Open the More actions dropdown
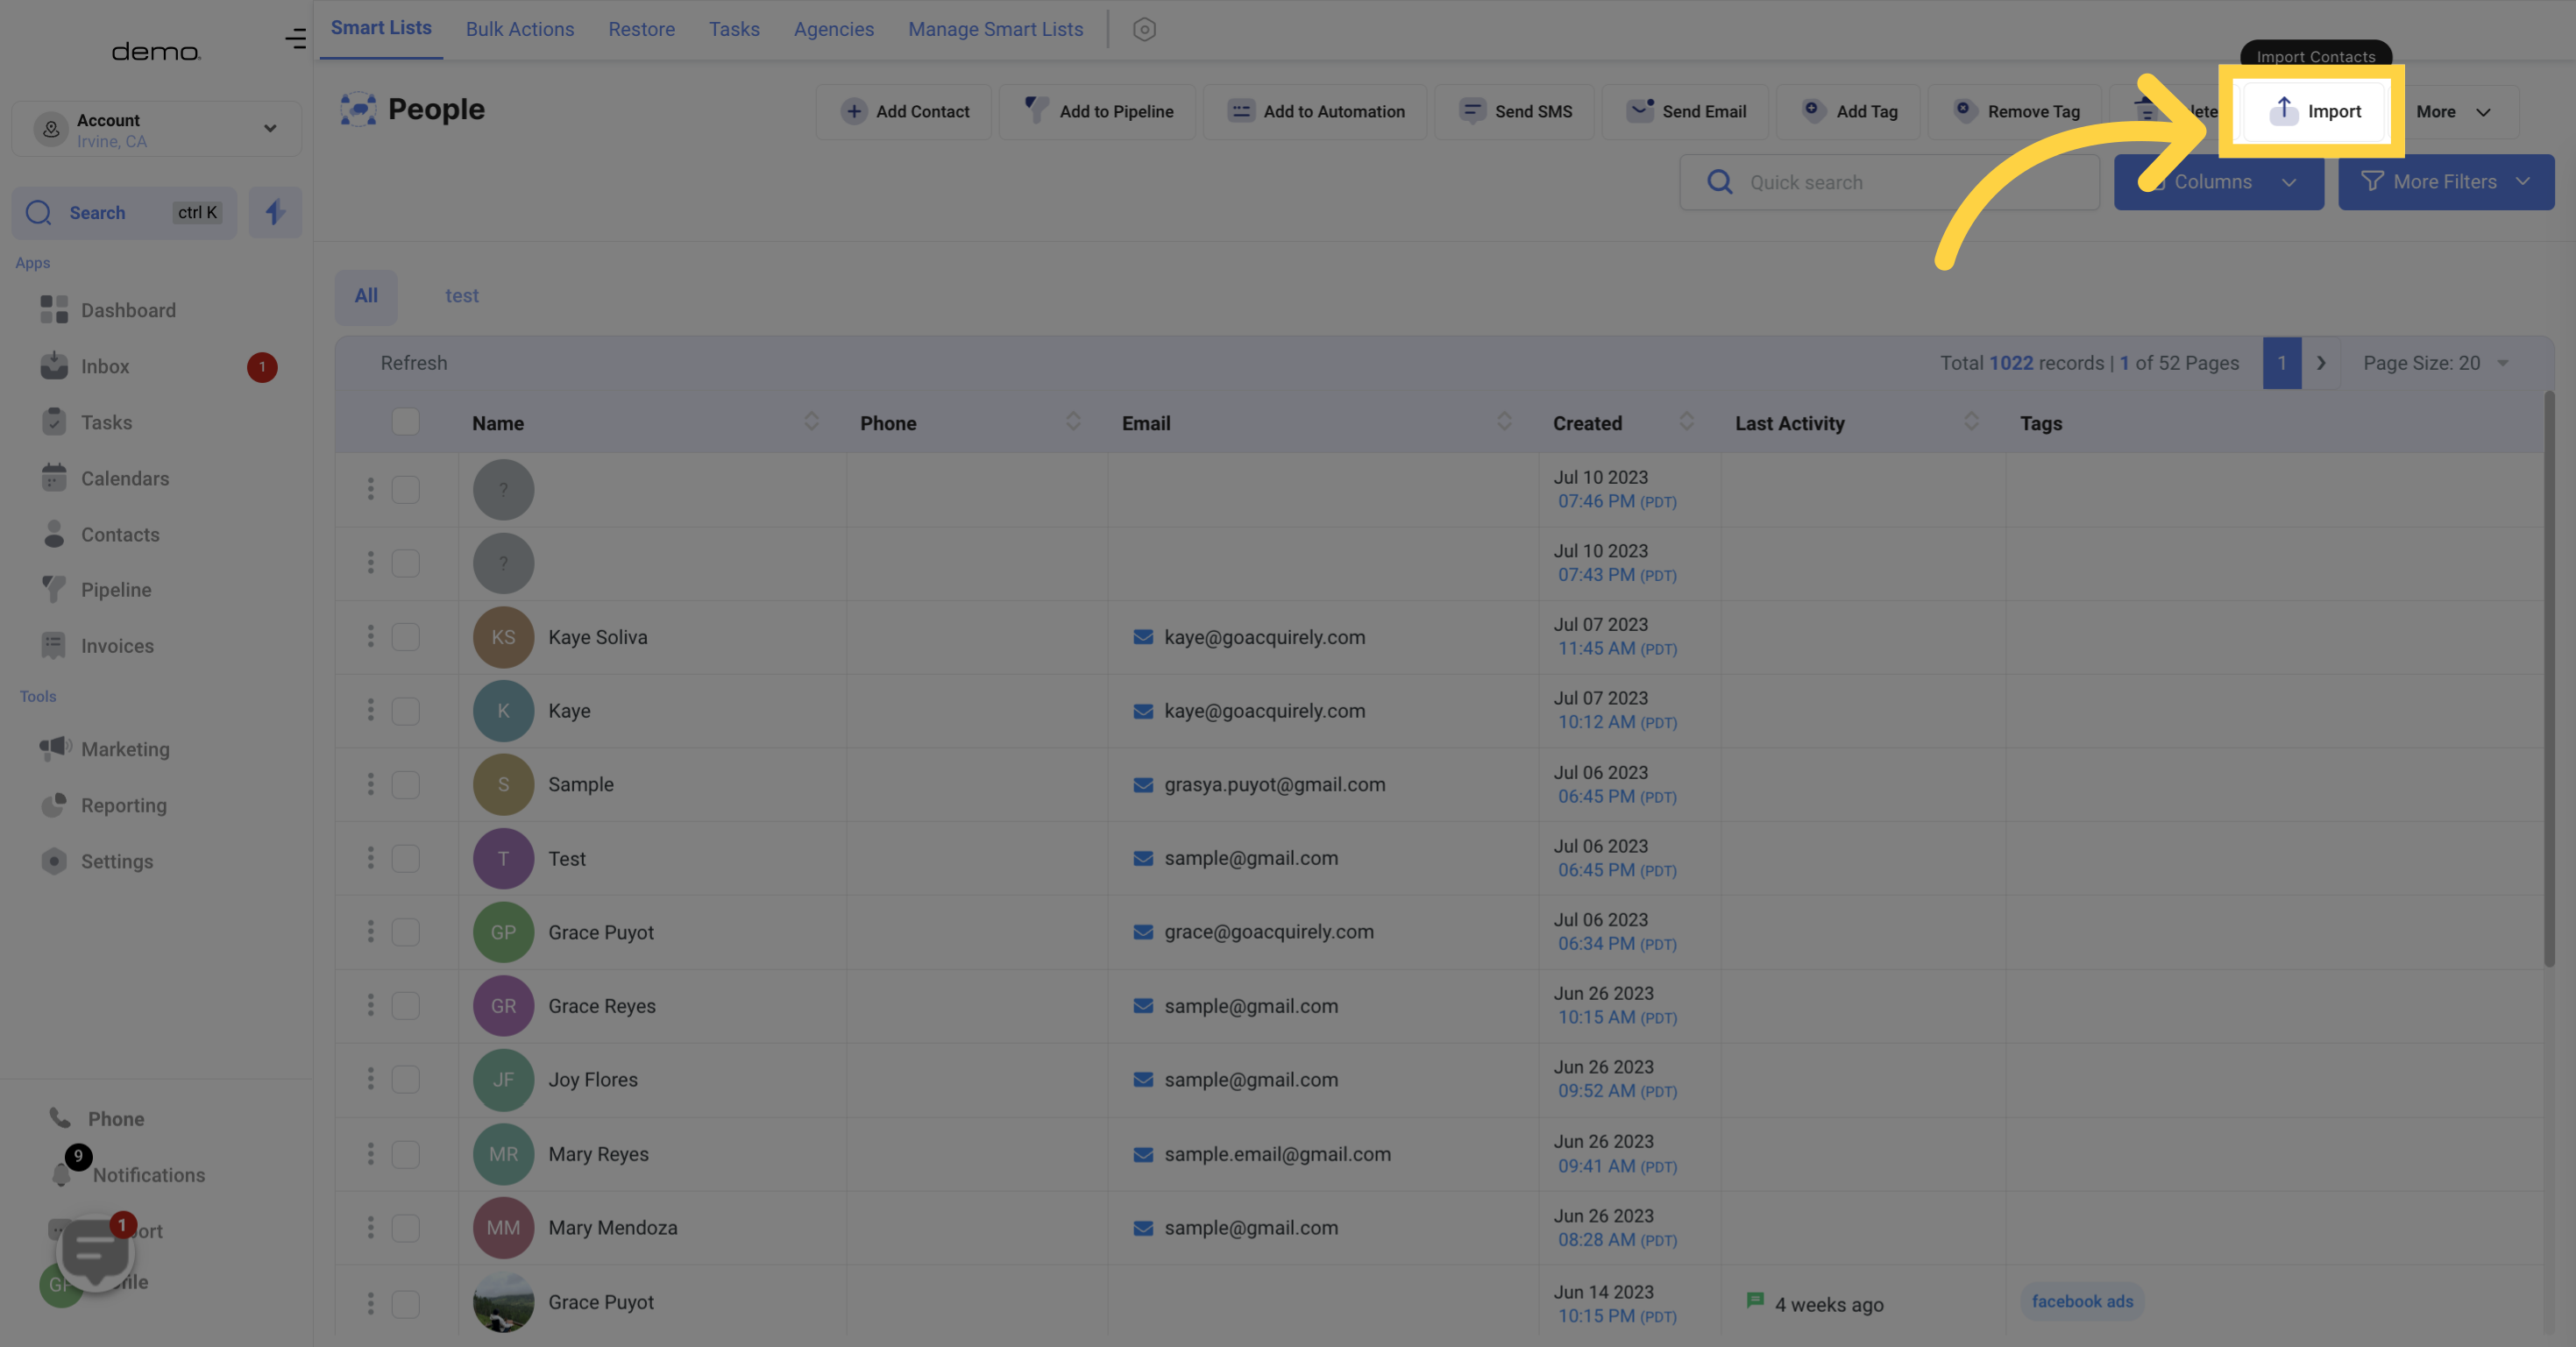The image size is (2576, 1347). click(2453, 111)
